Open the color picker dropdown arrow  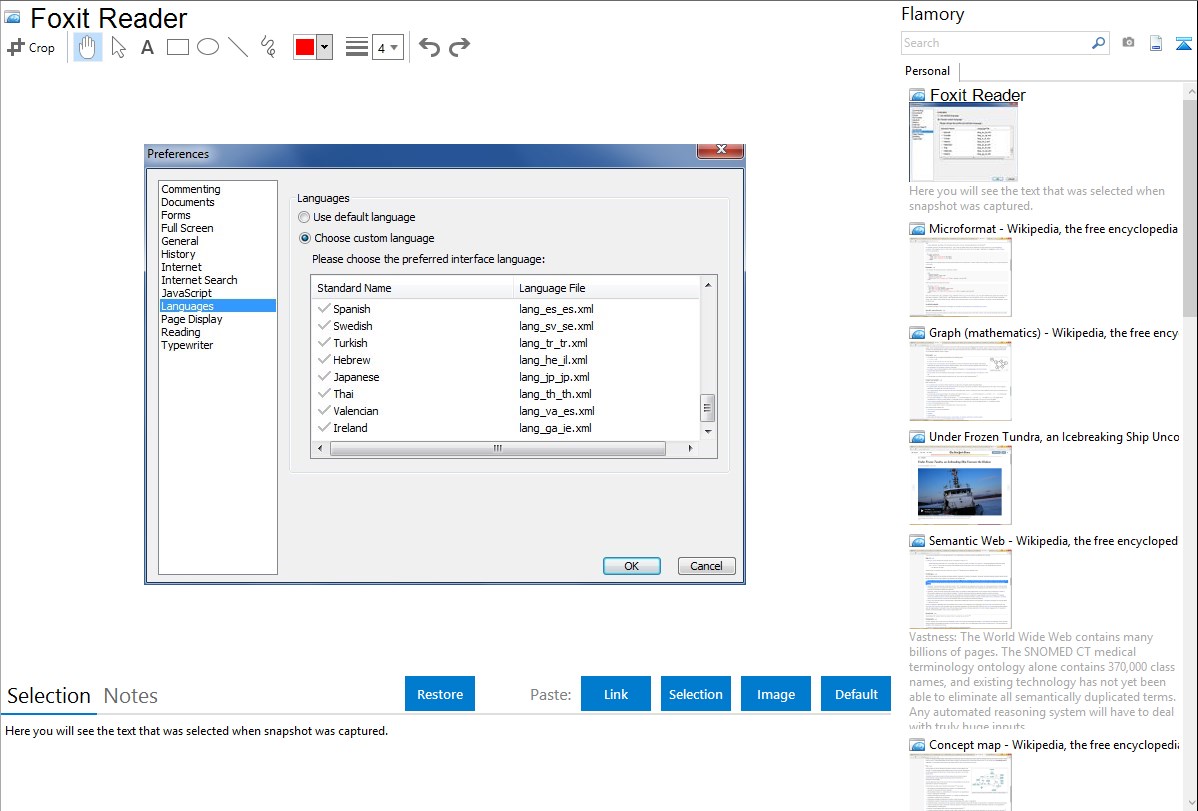(325, 47)
